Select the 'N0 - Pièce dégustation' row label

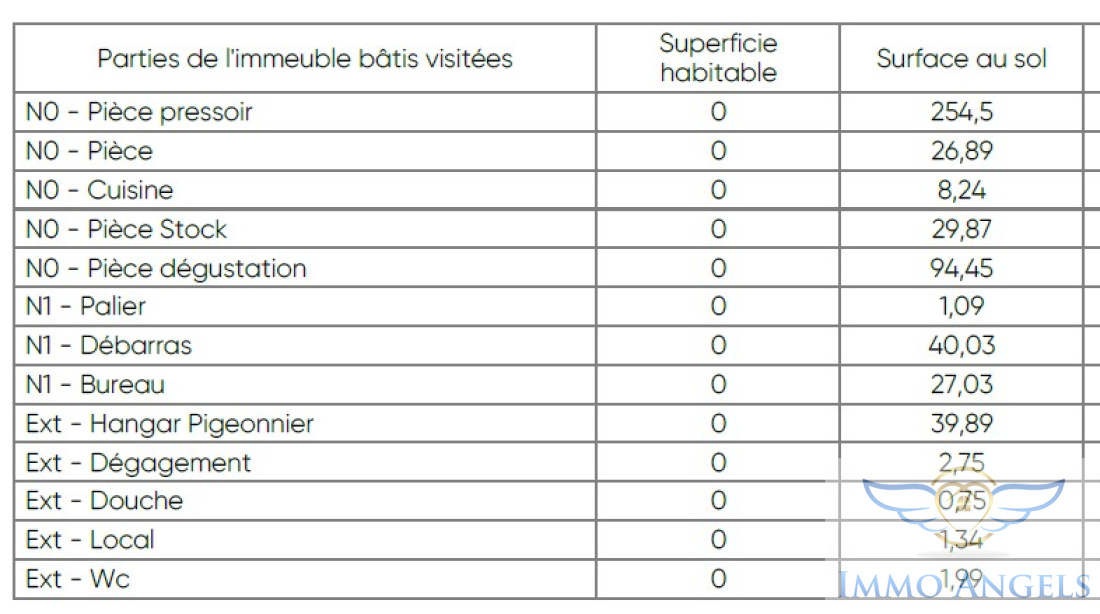(x=166, y=268)
